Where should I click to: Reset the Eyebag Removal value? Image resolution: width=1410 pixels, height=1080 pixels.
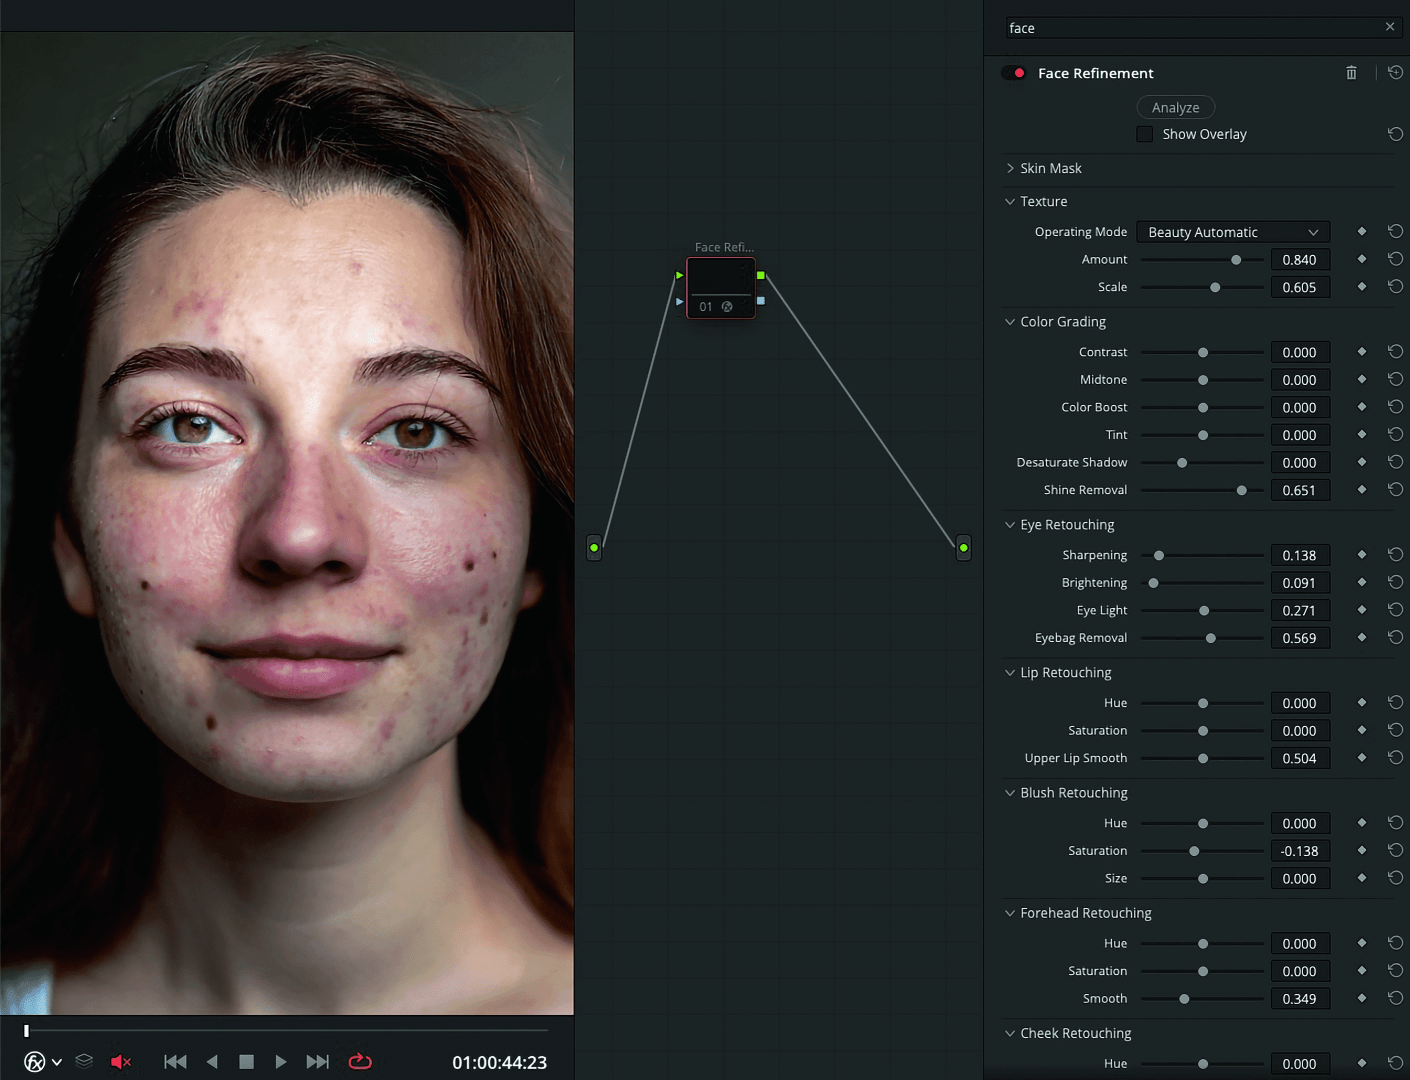tap(1395, 637)
